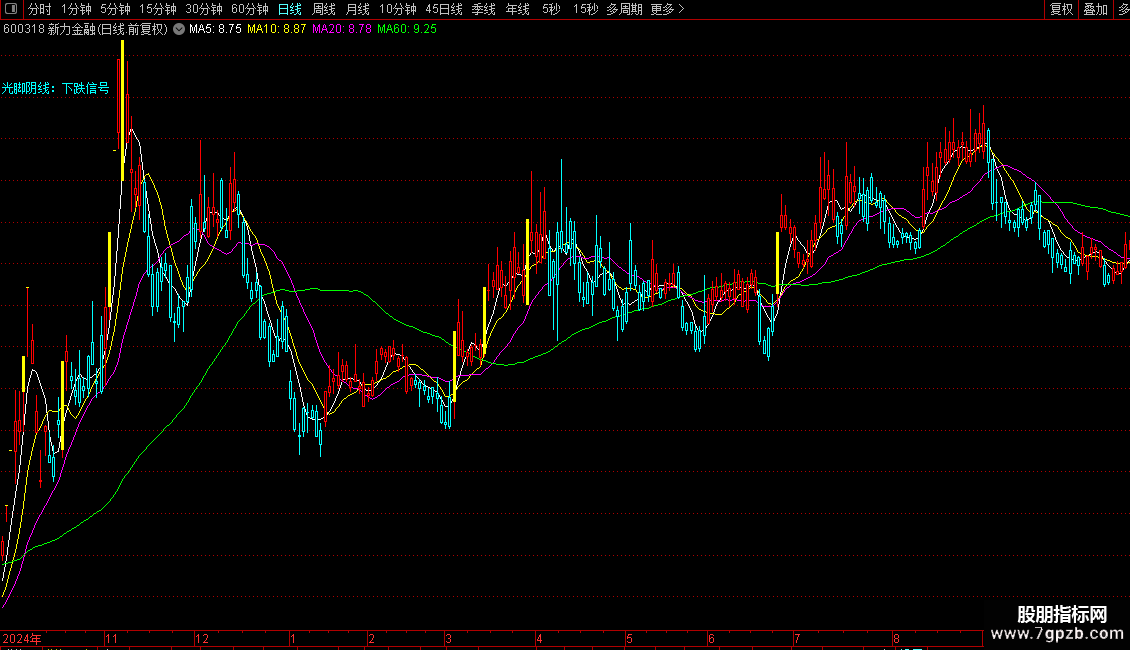This screenshot has height=650, width=1130.
Task: Switch to 周线 weekly chart
Action: pyautogui.click(x=323, y=9)
